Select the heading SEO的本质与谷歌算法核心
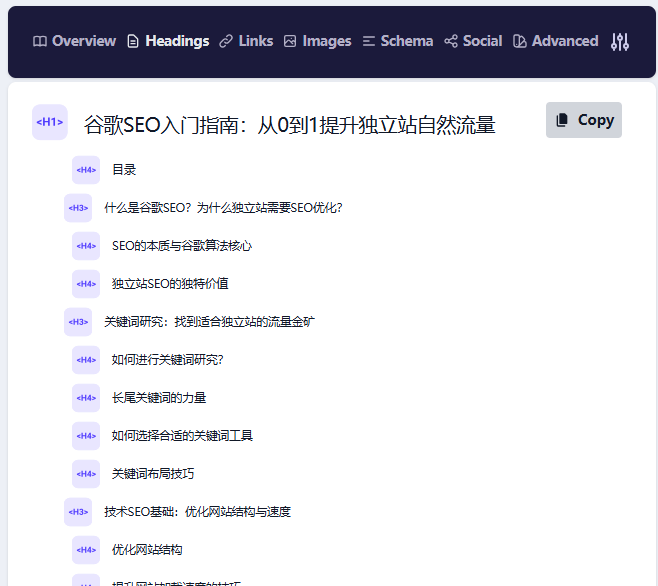The height and width of the screenshot is (586, 658). (x=182, y=246)
